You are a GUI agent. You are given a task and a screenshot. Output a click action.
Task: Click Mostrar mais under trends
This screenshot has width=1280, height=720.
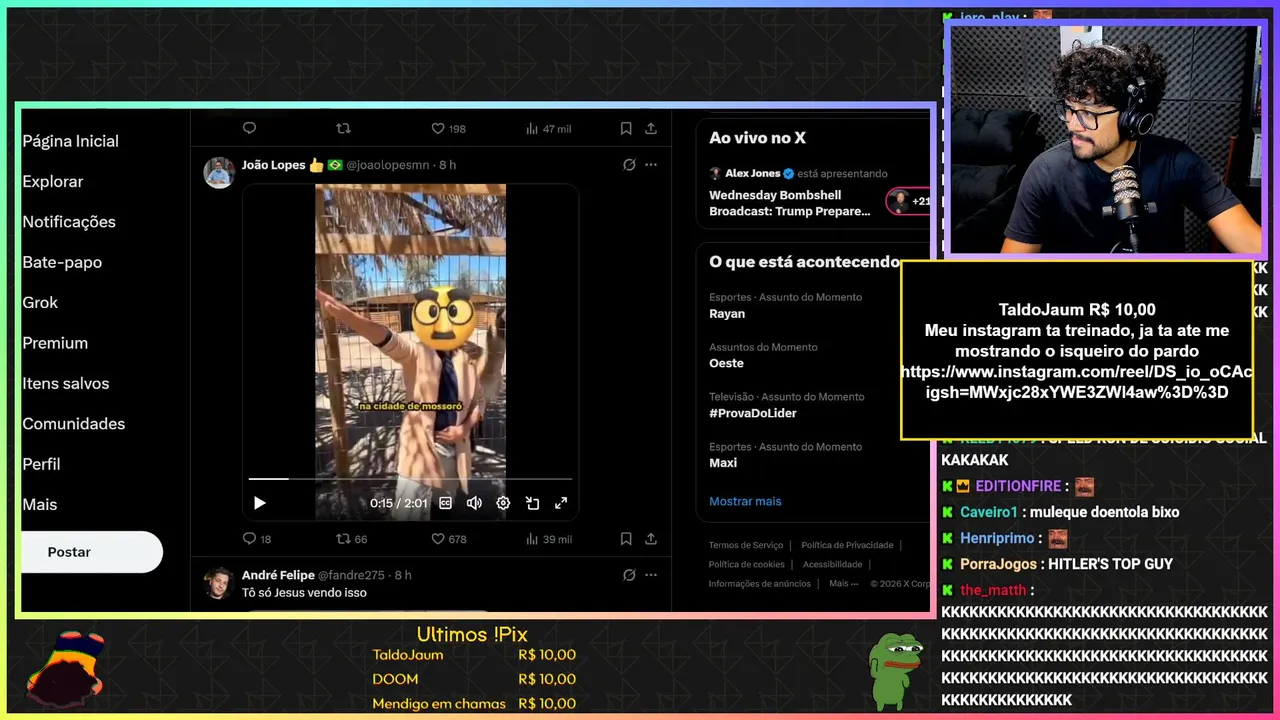click(745, 501)
